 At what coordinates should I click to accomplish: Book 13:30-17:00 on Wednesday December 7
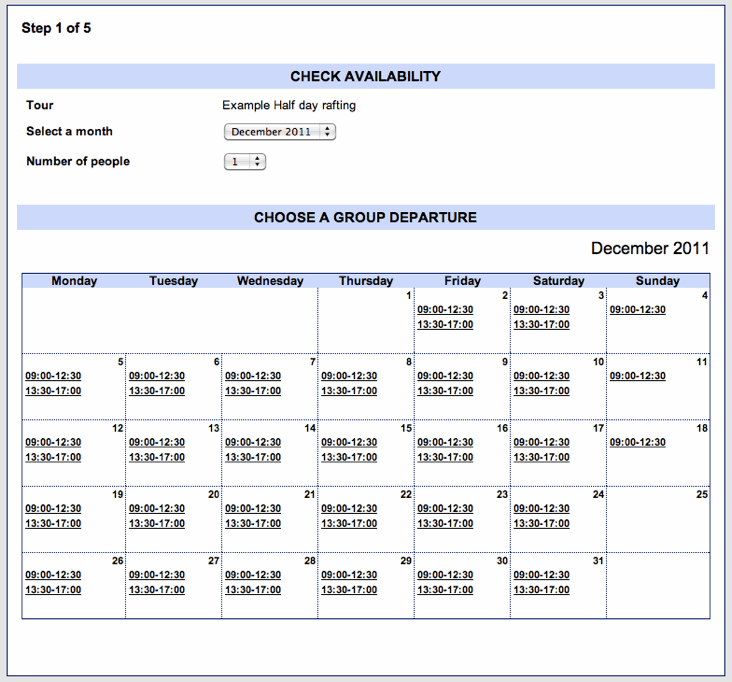[253, 391]
